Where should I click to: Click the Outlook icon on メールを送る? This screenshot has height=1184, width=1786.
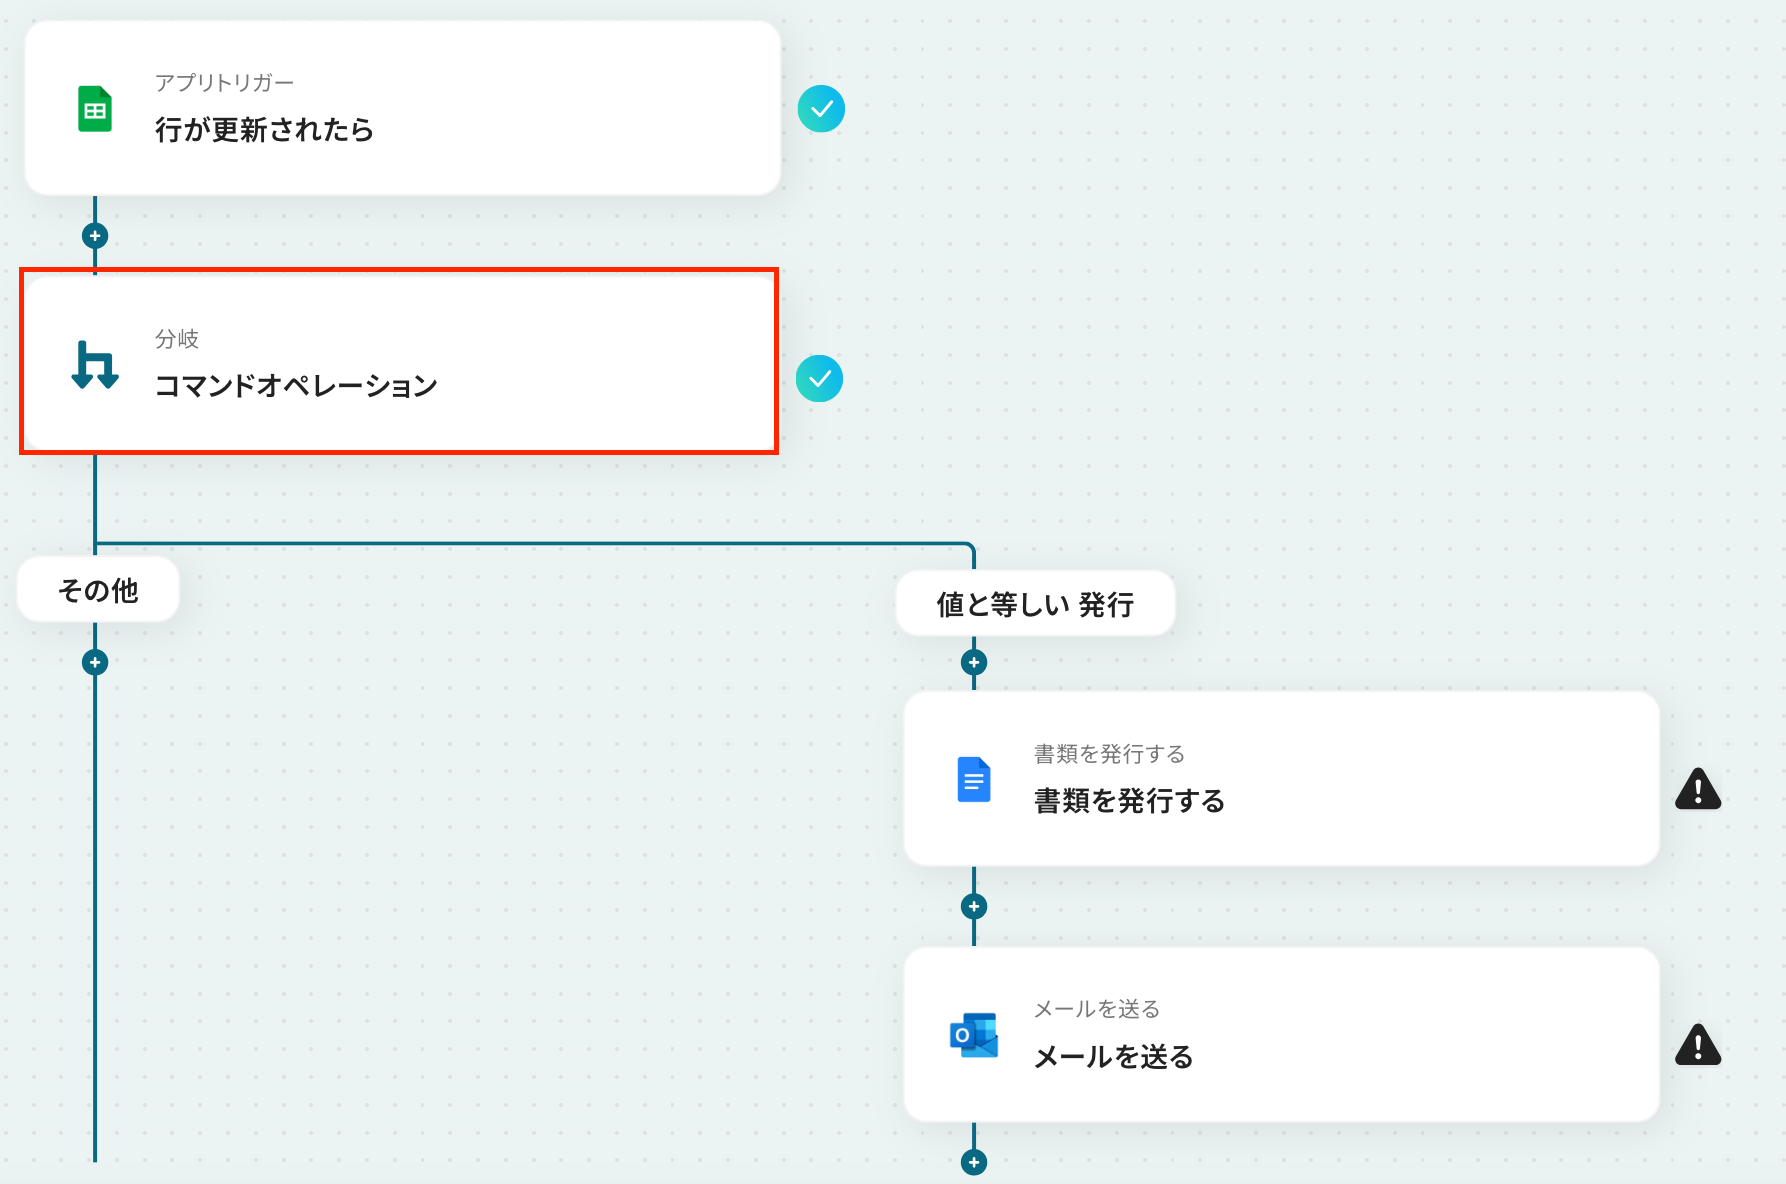(x=974, y=1035)
